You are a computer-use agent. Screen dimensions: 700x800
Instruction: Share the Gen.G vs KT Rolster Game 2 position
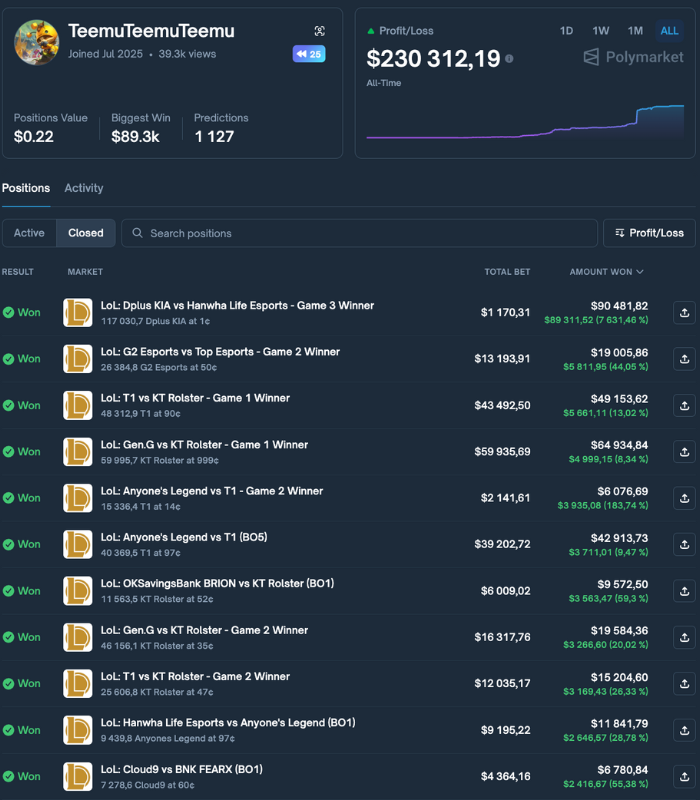coord(684,637)
